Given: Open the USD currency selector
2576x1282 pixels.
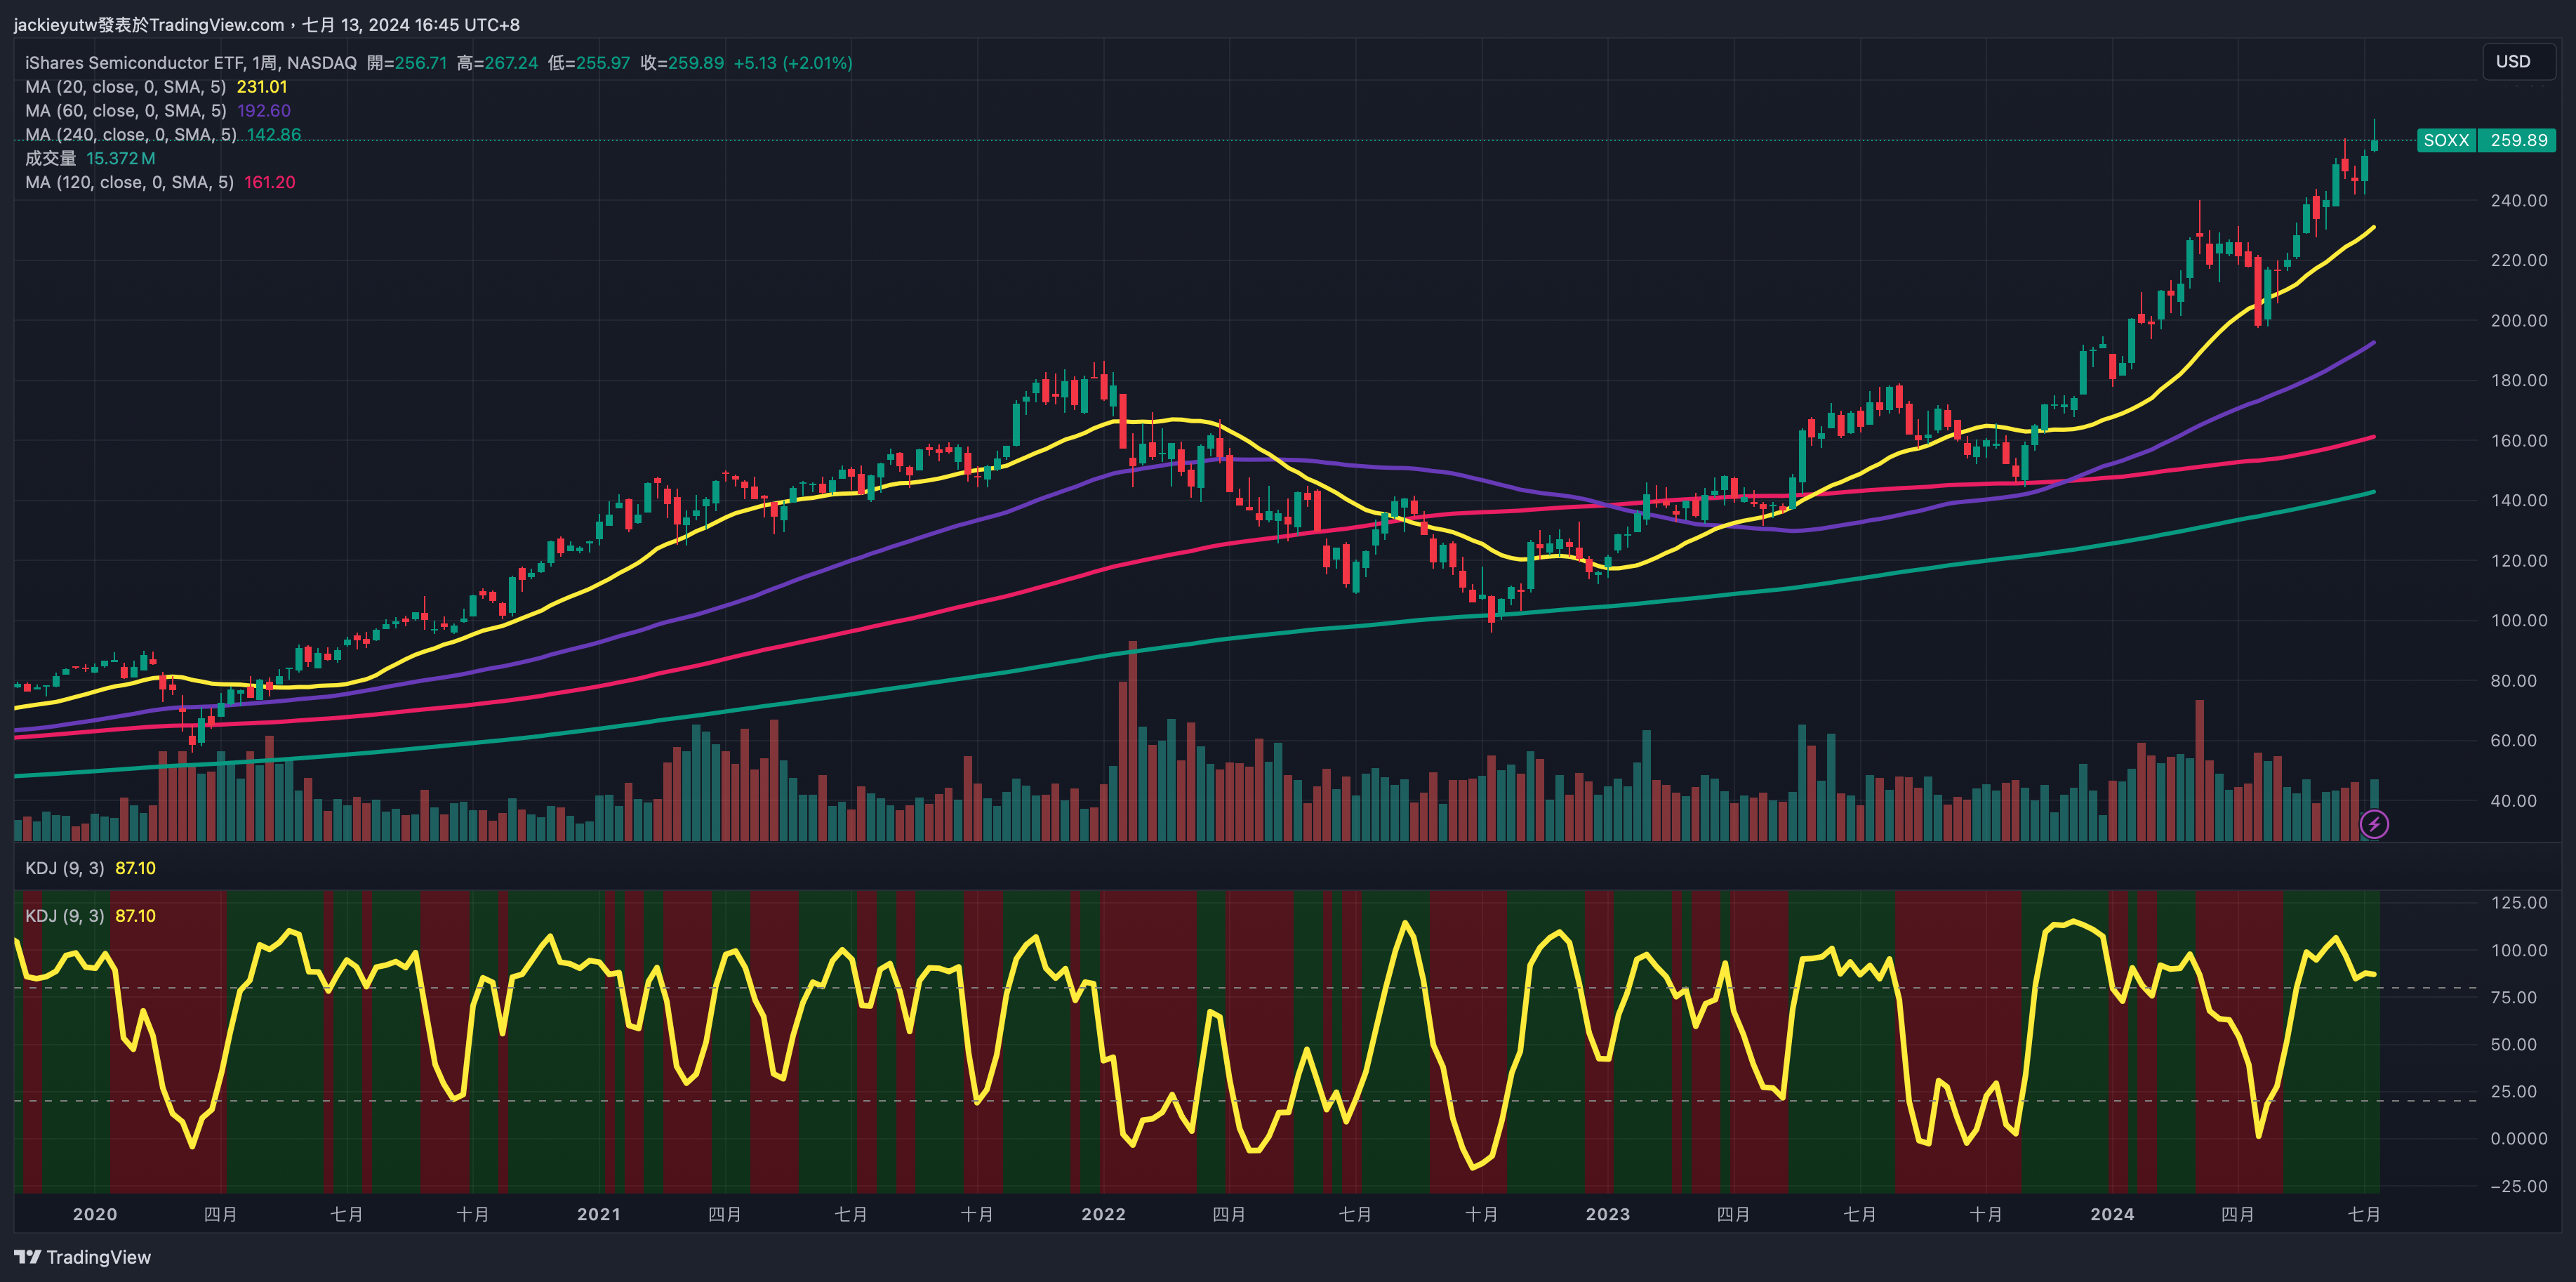Looking at the screenshot, I should (x=2516, y=62).
